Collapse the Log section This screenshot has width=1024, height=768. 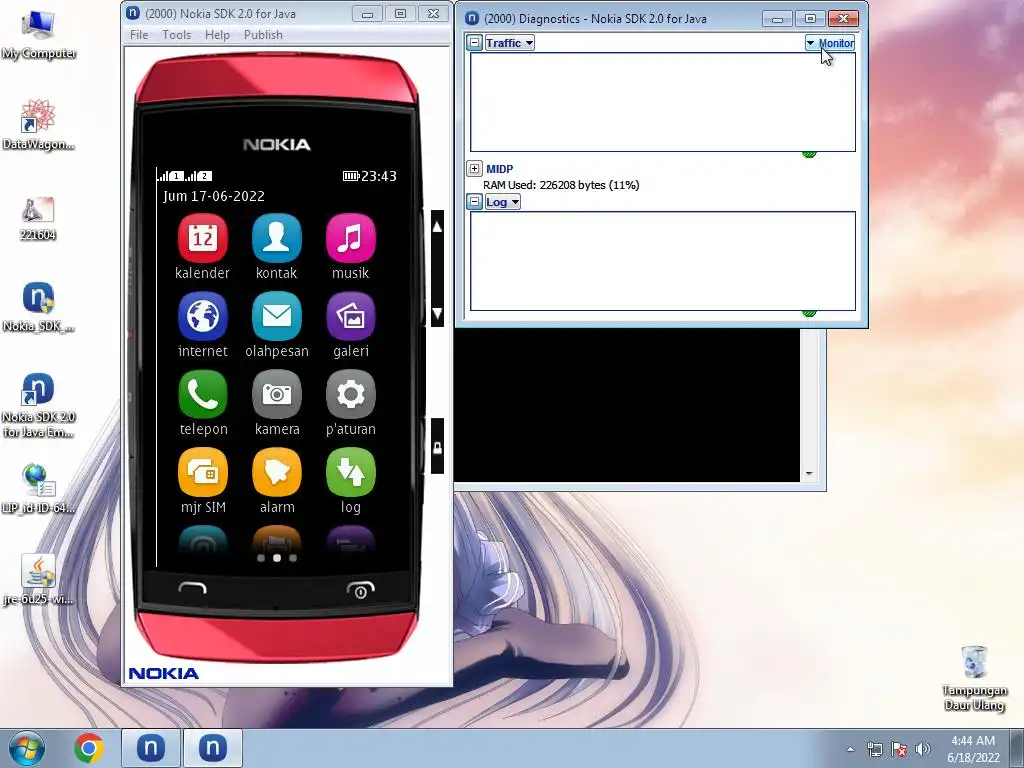click(x=475, y=202)
